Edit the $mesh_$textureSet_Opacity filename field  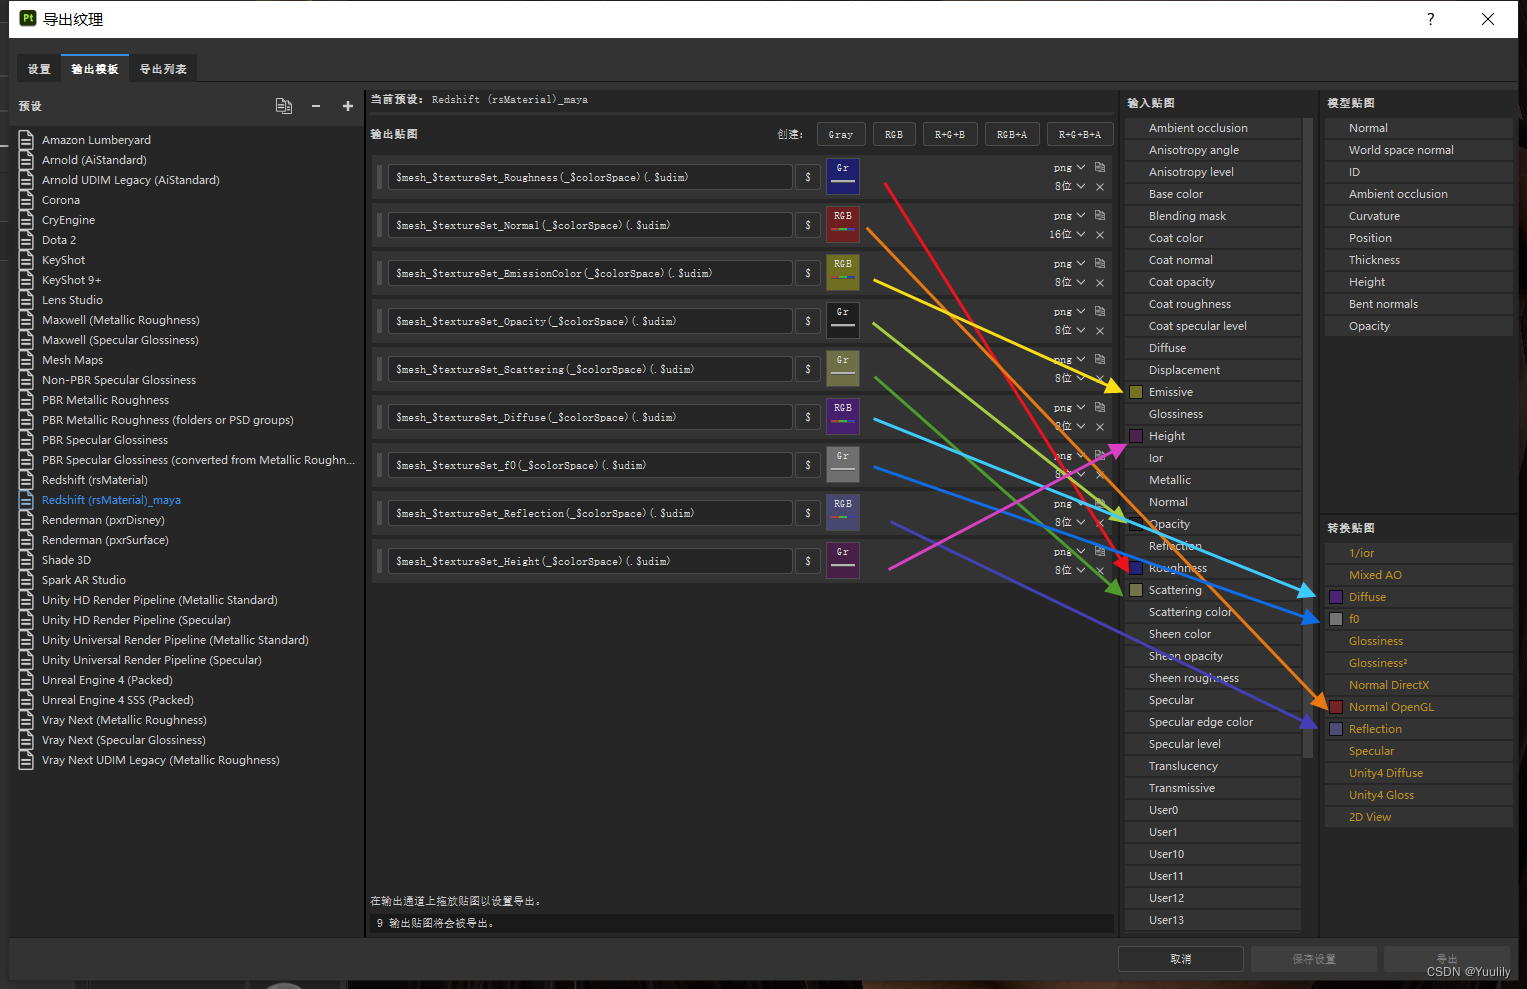[x=590, y=321]
